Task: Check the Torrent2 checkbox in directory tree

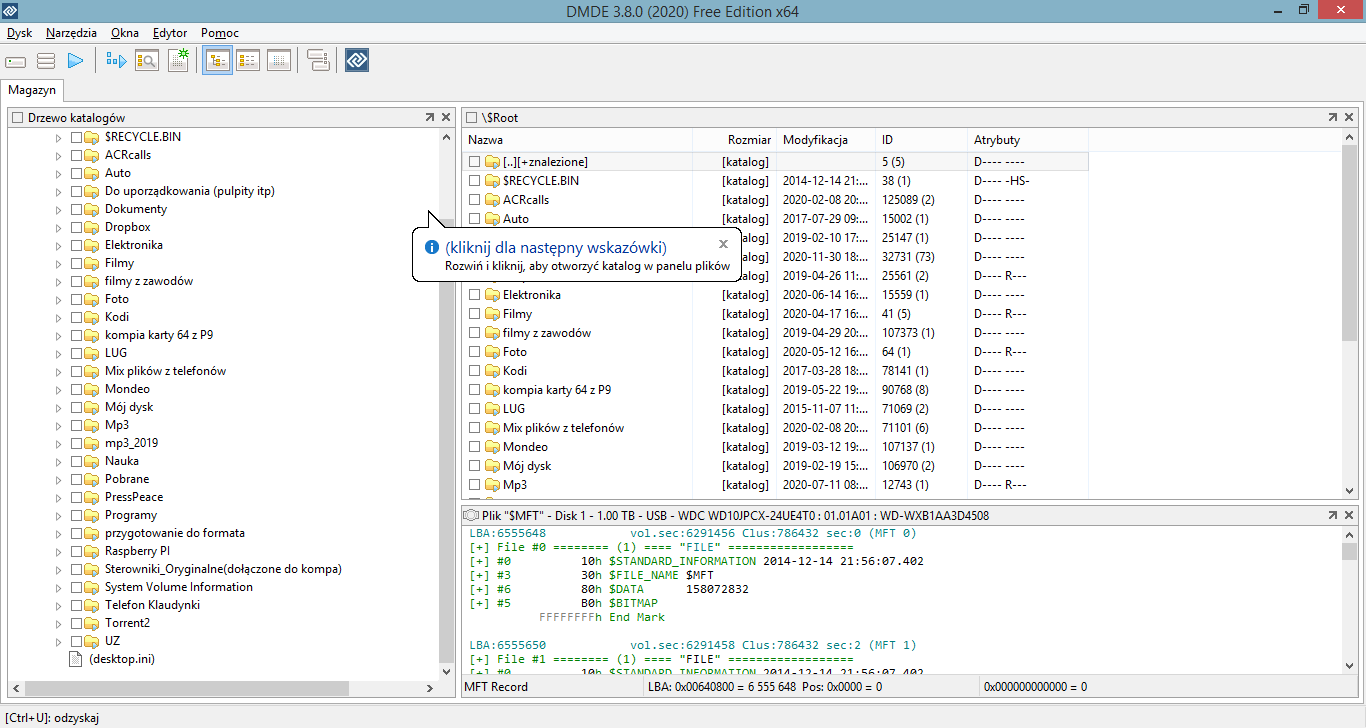Action: [76, 623]
